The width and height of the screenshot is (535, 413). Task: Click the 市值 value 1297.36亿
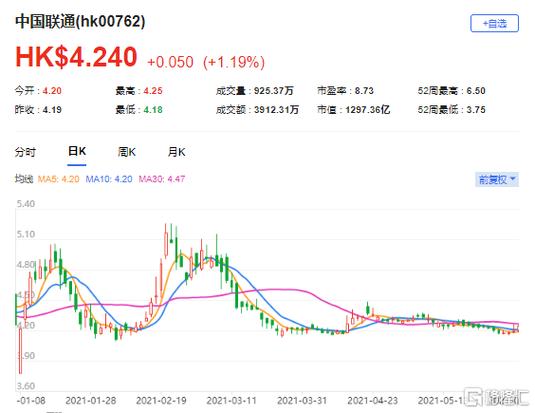click(x=367, y=110)
